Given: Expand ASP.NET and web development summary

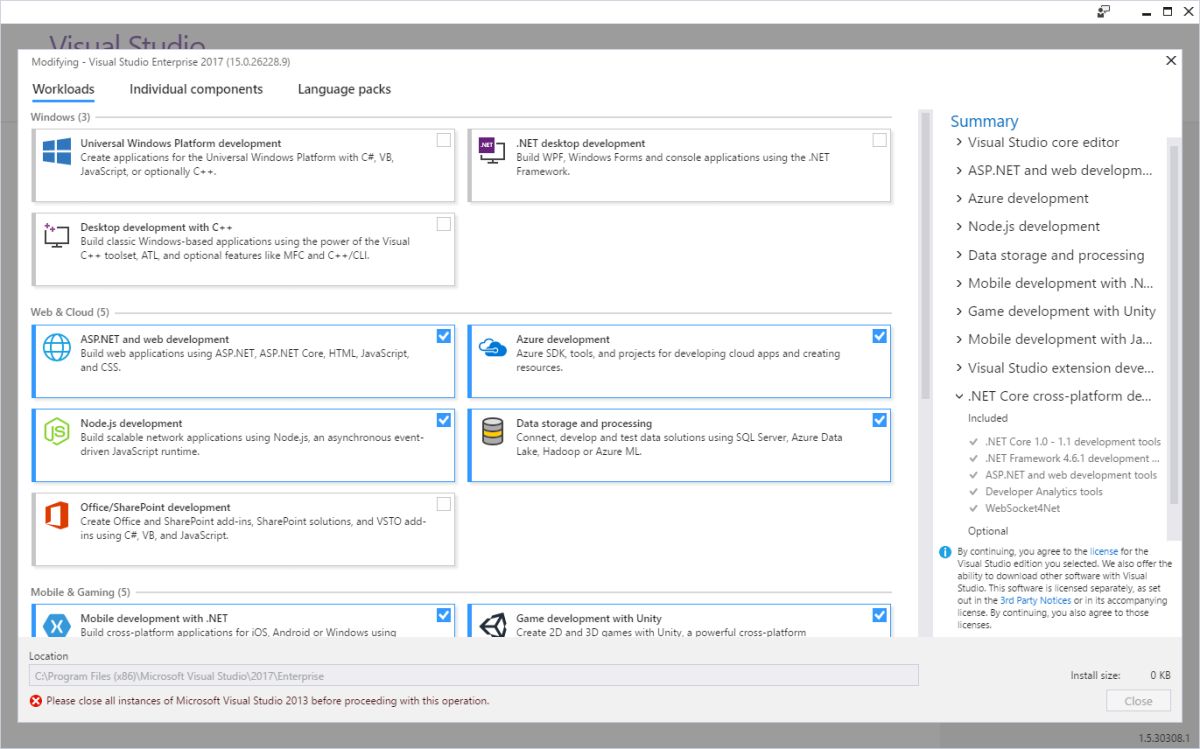Looking at the screenshot, I should click(x=960, y=170).
